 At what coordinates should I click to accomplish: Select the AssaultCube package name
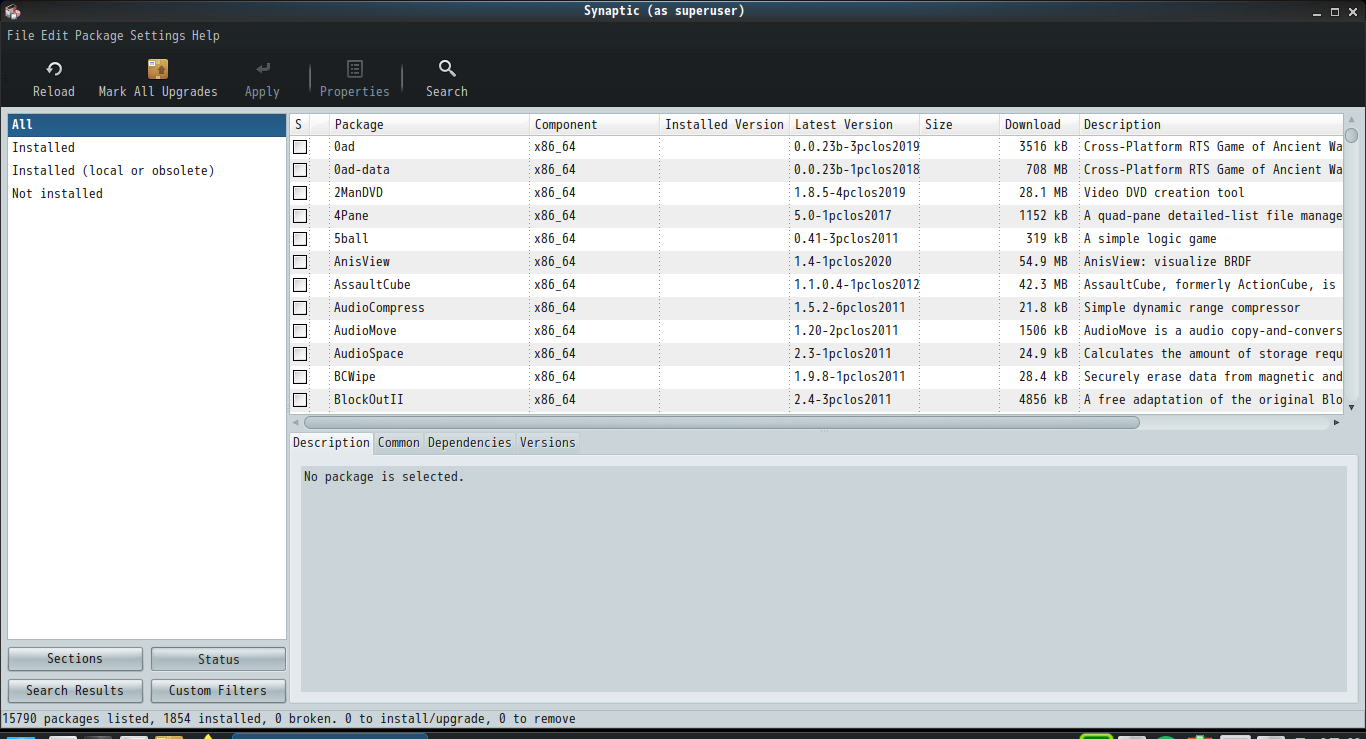coord(372,285)
